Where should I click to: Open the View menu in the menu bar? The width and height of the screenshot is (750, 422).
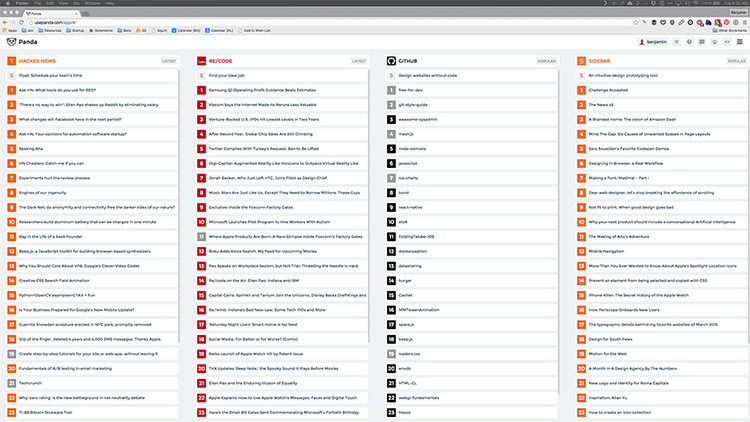point(64,3)
